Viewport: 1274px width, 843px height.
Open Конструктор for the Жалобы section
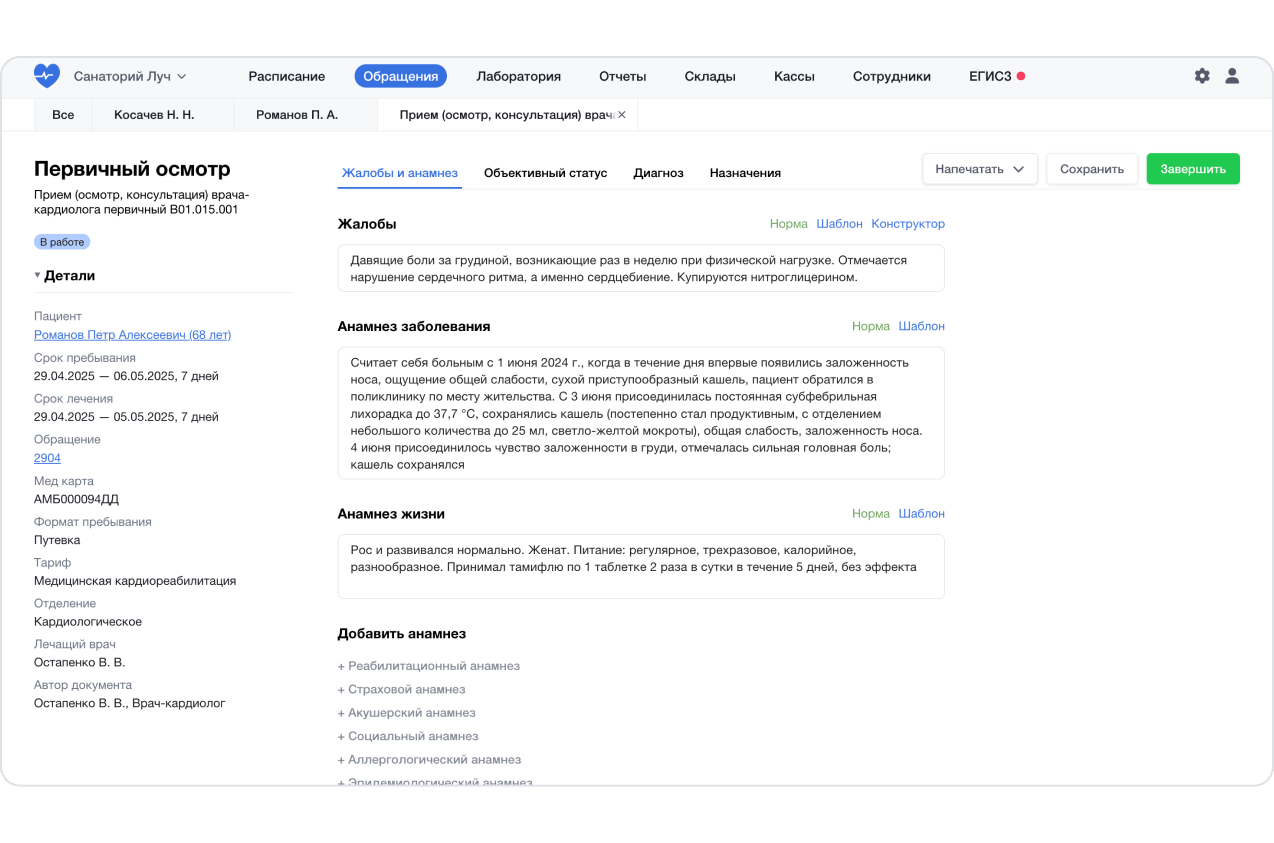(907, 224)
